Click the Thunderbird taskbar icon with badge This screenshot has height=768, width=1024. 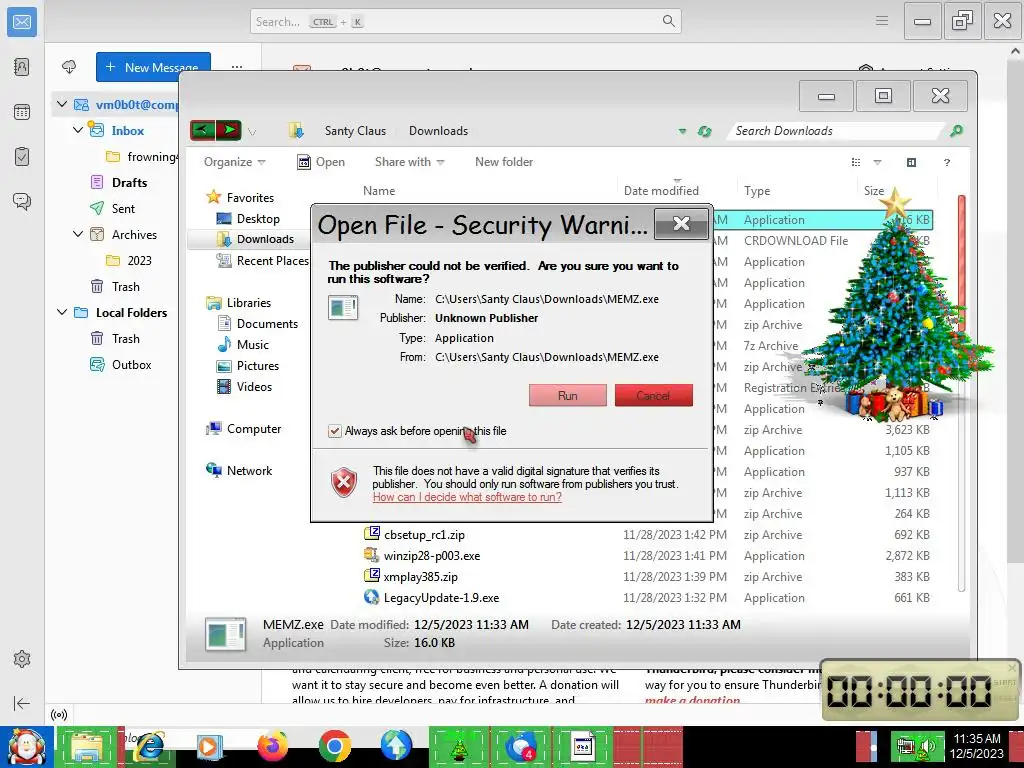520,746
